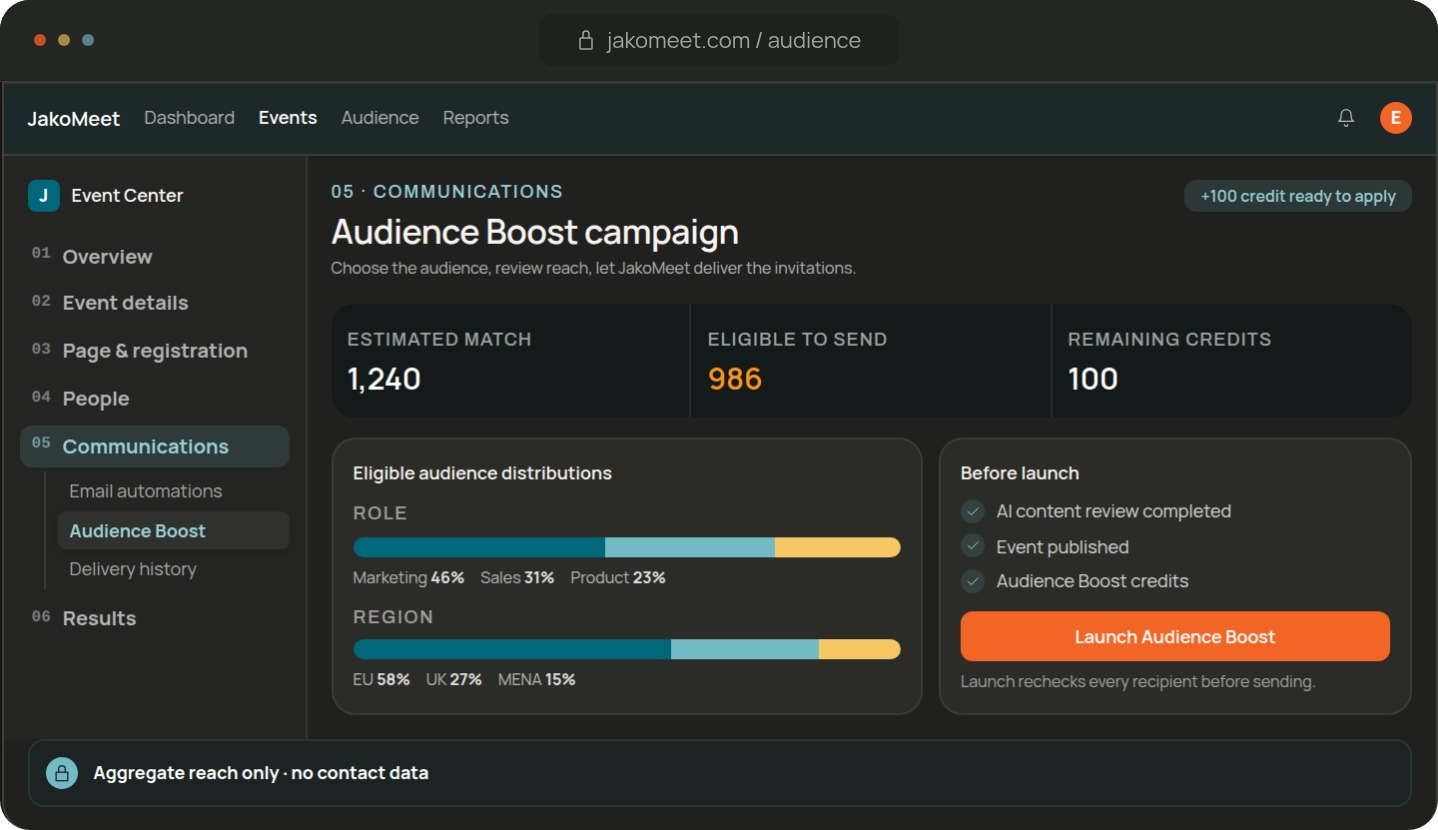The width and height of the screenshot is (1438, 830).
Task: Click the Sales segment of the Role bar
Action: click(690, 547)
